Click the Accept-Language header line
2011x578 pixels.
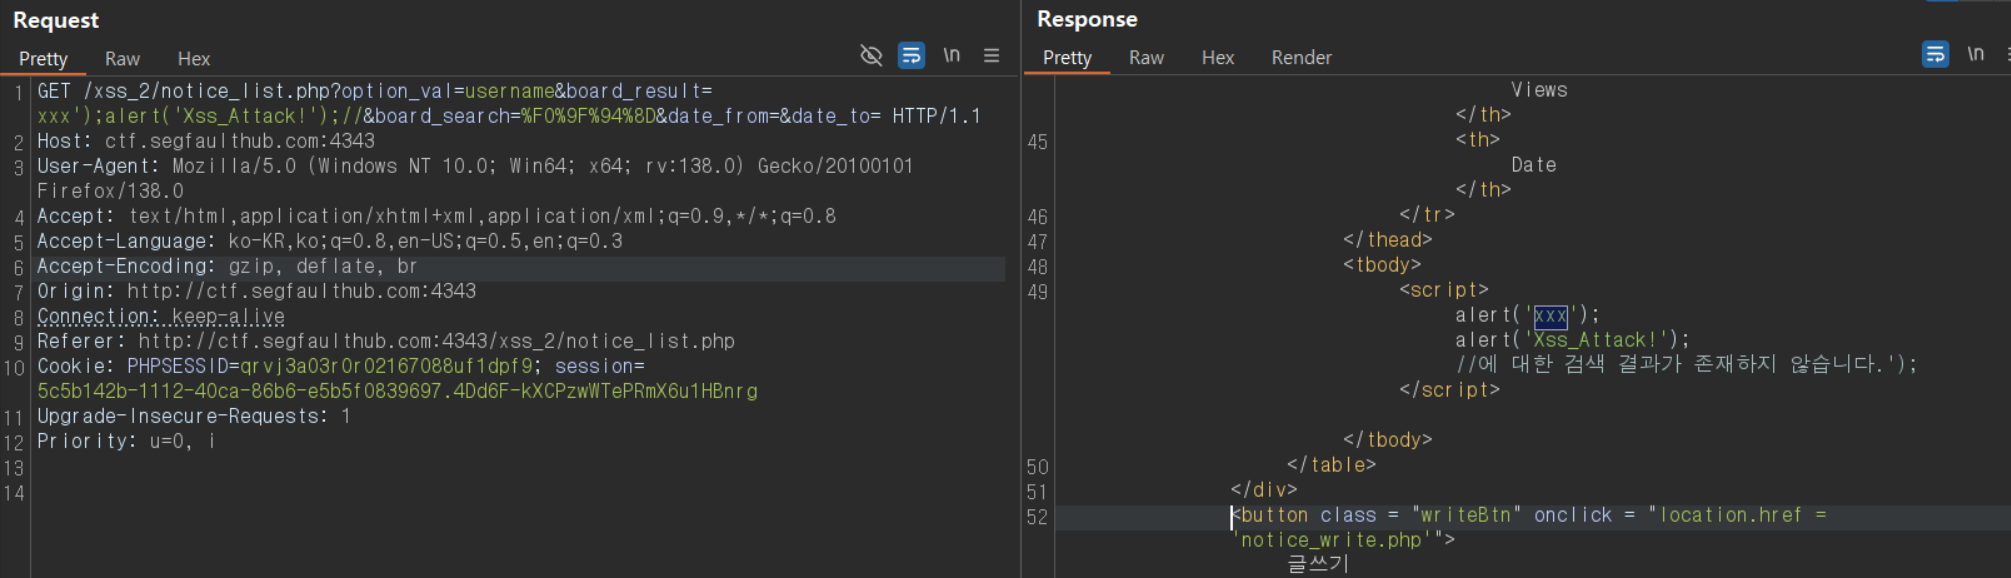[330, 241]
